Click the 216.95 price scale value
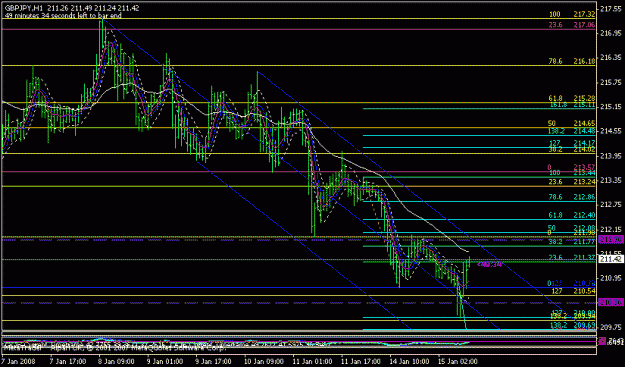Image resolution: width=625 pixels, height=367 pixels. point(610,33)
